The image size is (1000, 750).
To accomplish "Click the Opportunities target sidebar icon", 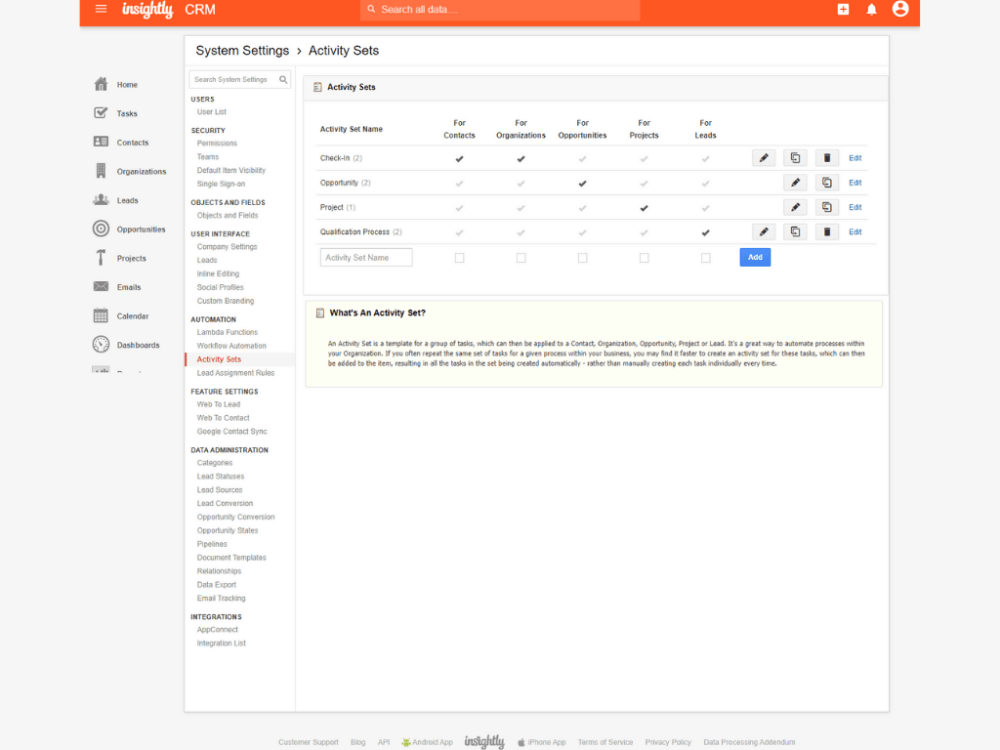I will click(x=101, y=228).
